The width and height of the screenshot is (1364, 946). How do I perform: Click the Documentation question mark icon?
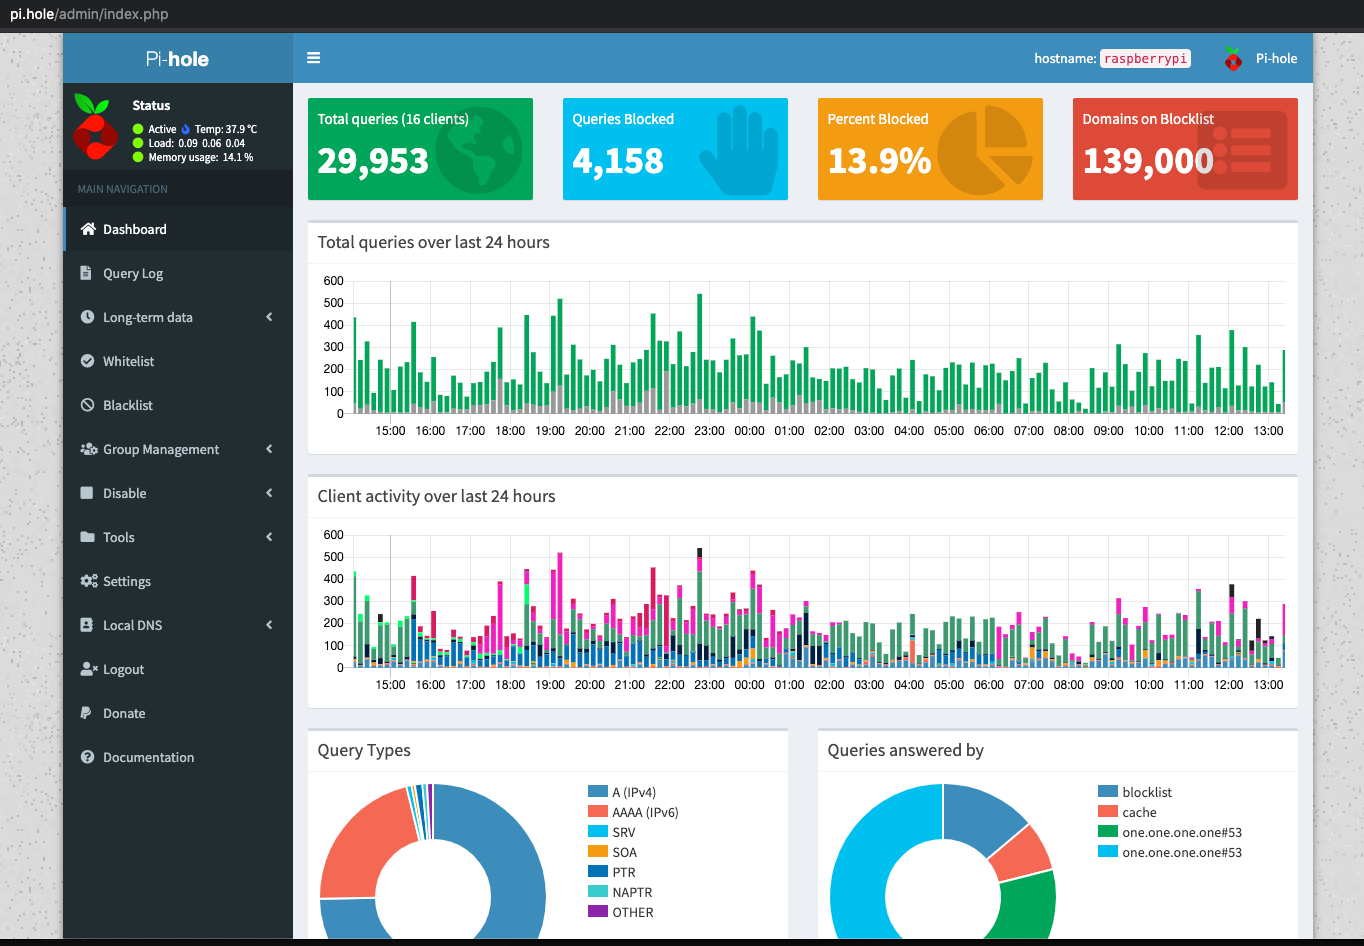87,757
